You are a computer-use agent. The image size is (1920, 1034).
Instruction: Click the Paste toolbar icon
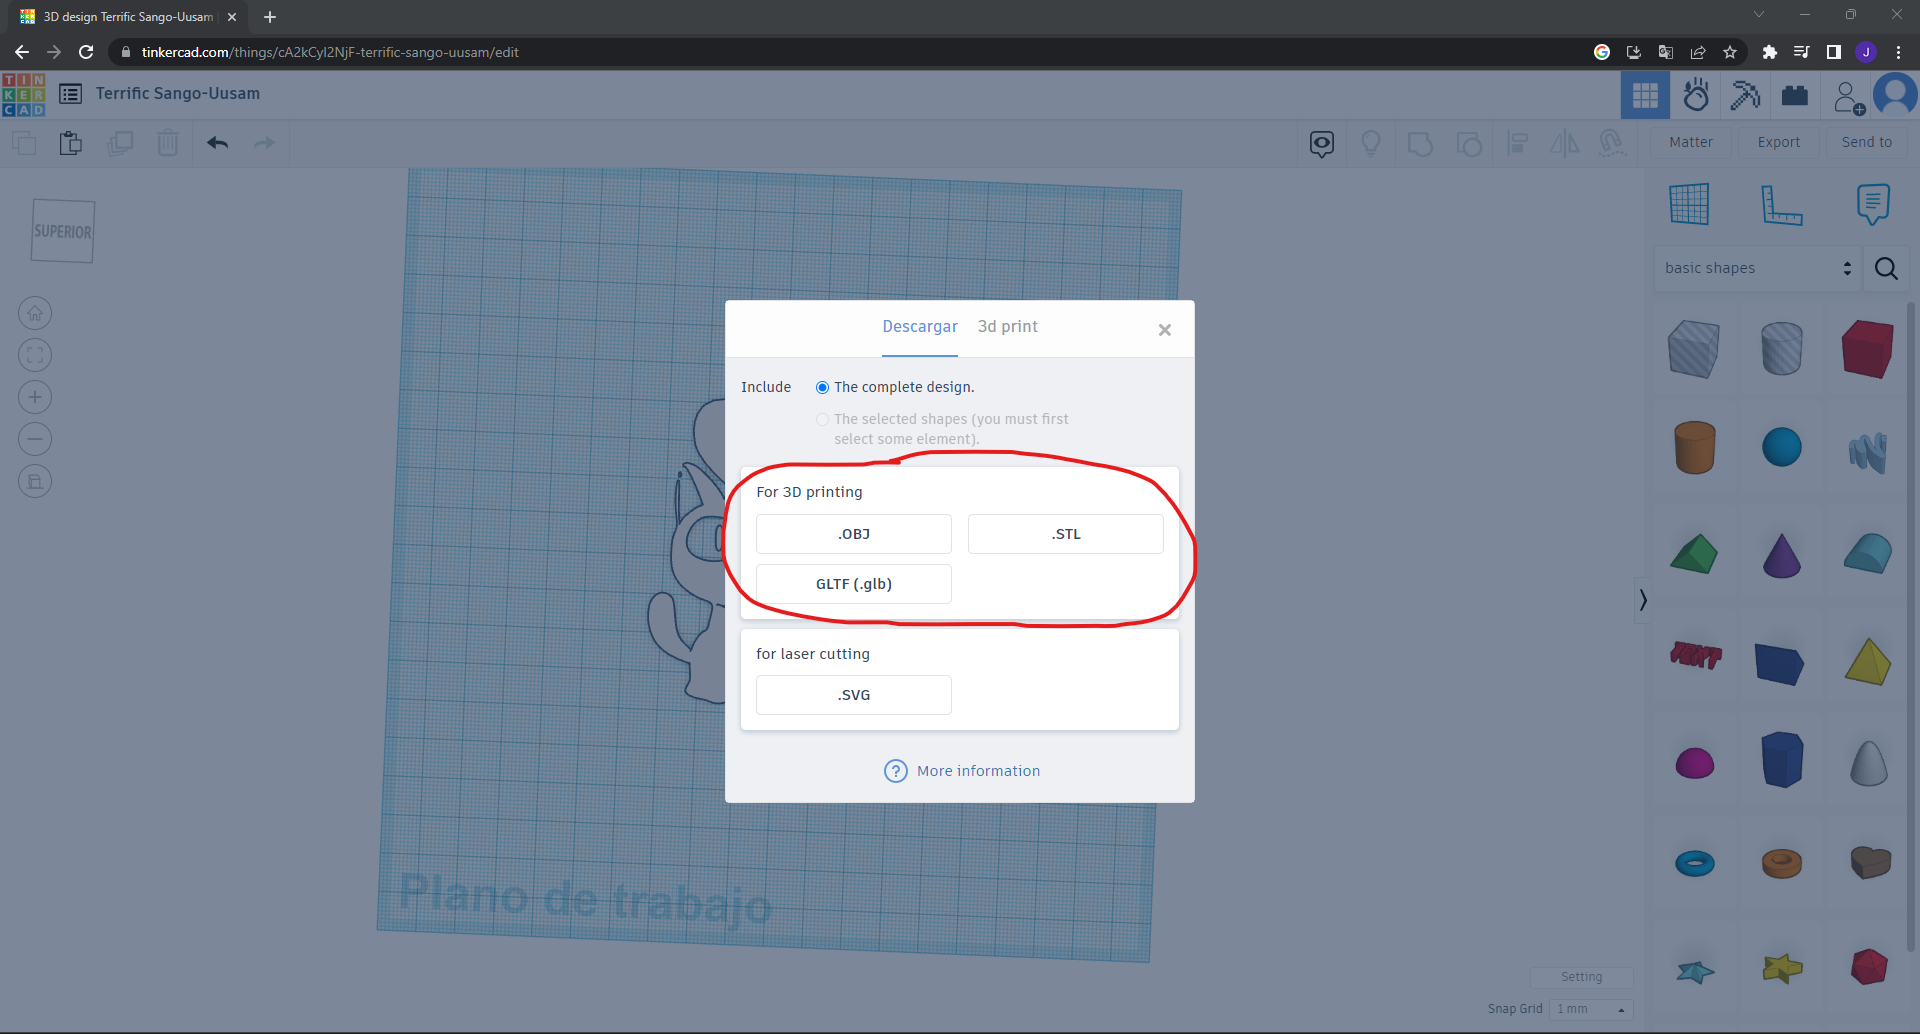(70, 143)
